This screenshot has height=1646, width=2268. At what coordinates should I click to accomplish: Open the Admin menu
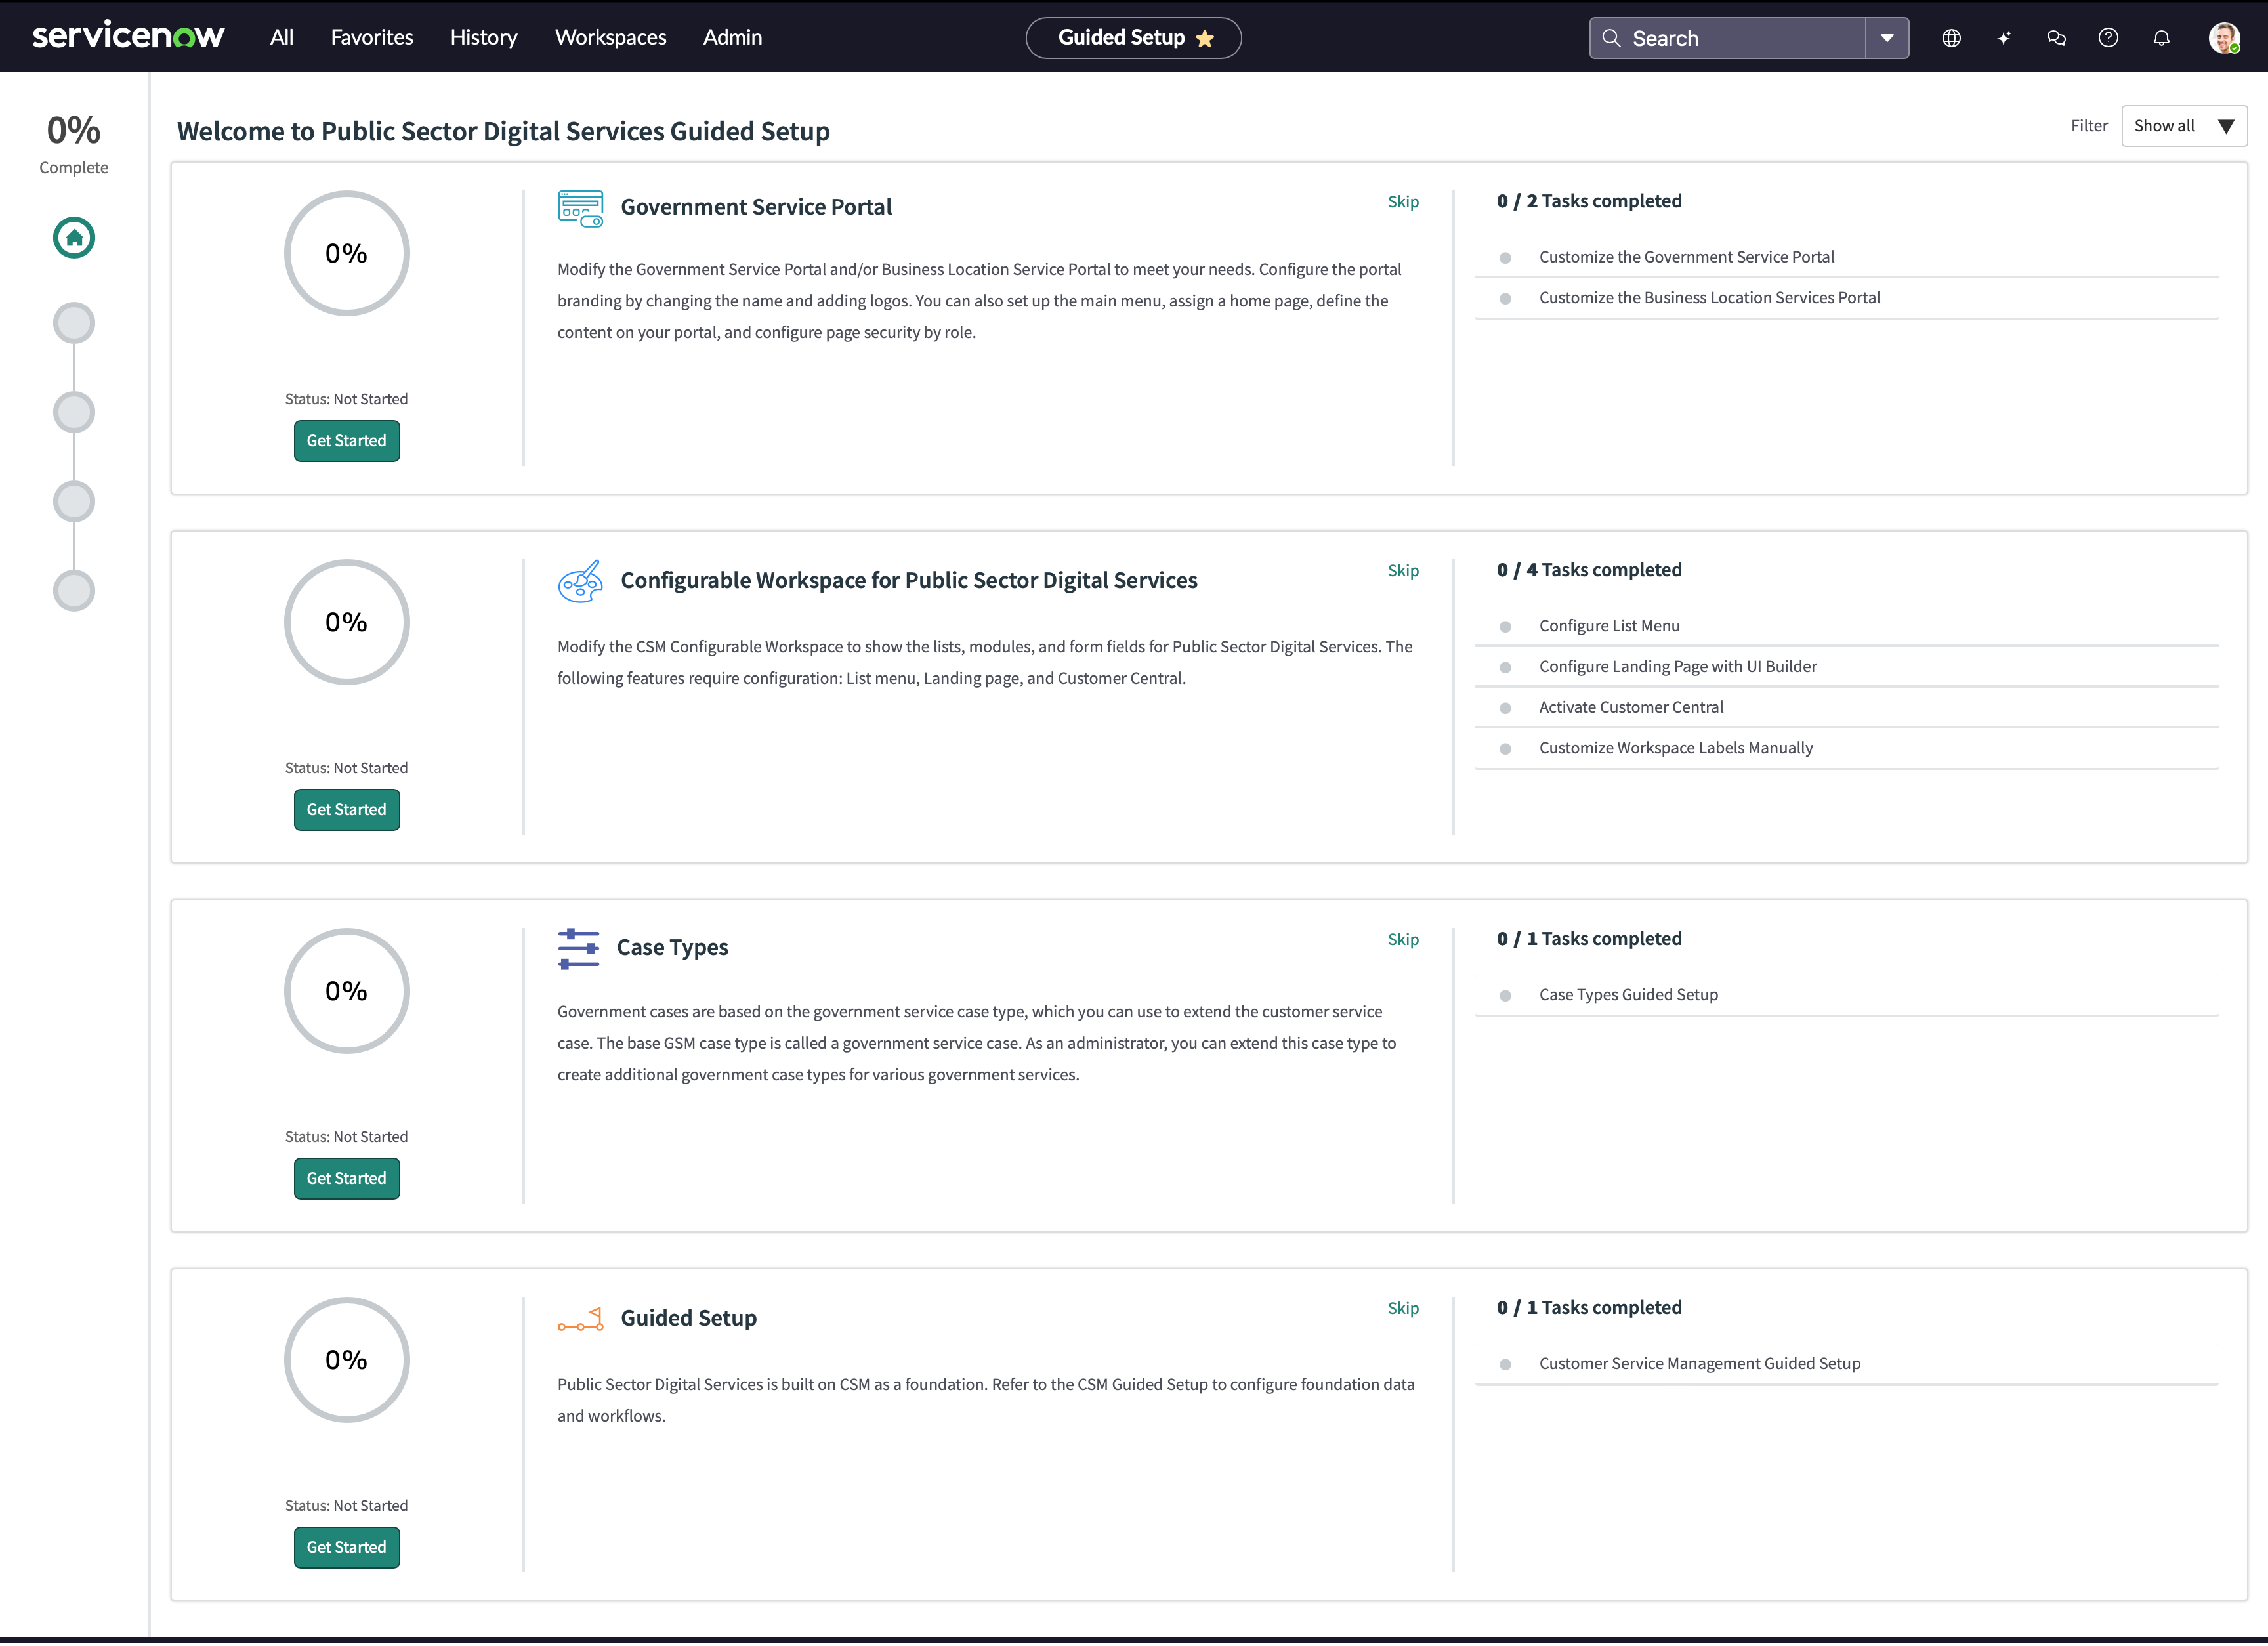[733, 37]
